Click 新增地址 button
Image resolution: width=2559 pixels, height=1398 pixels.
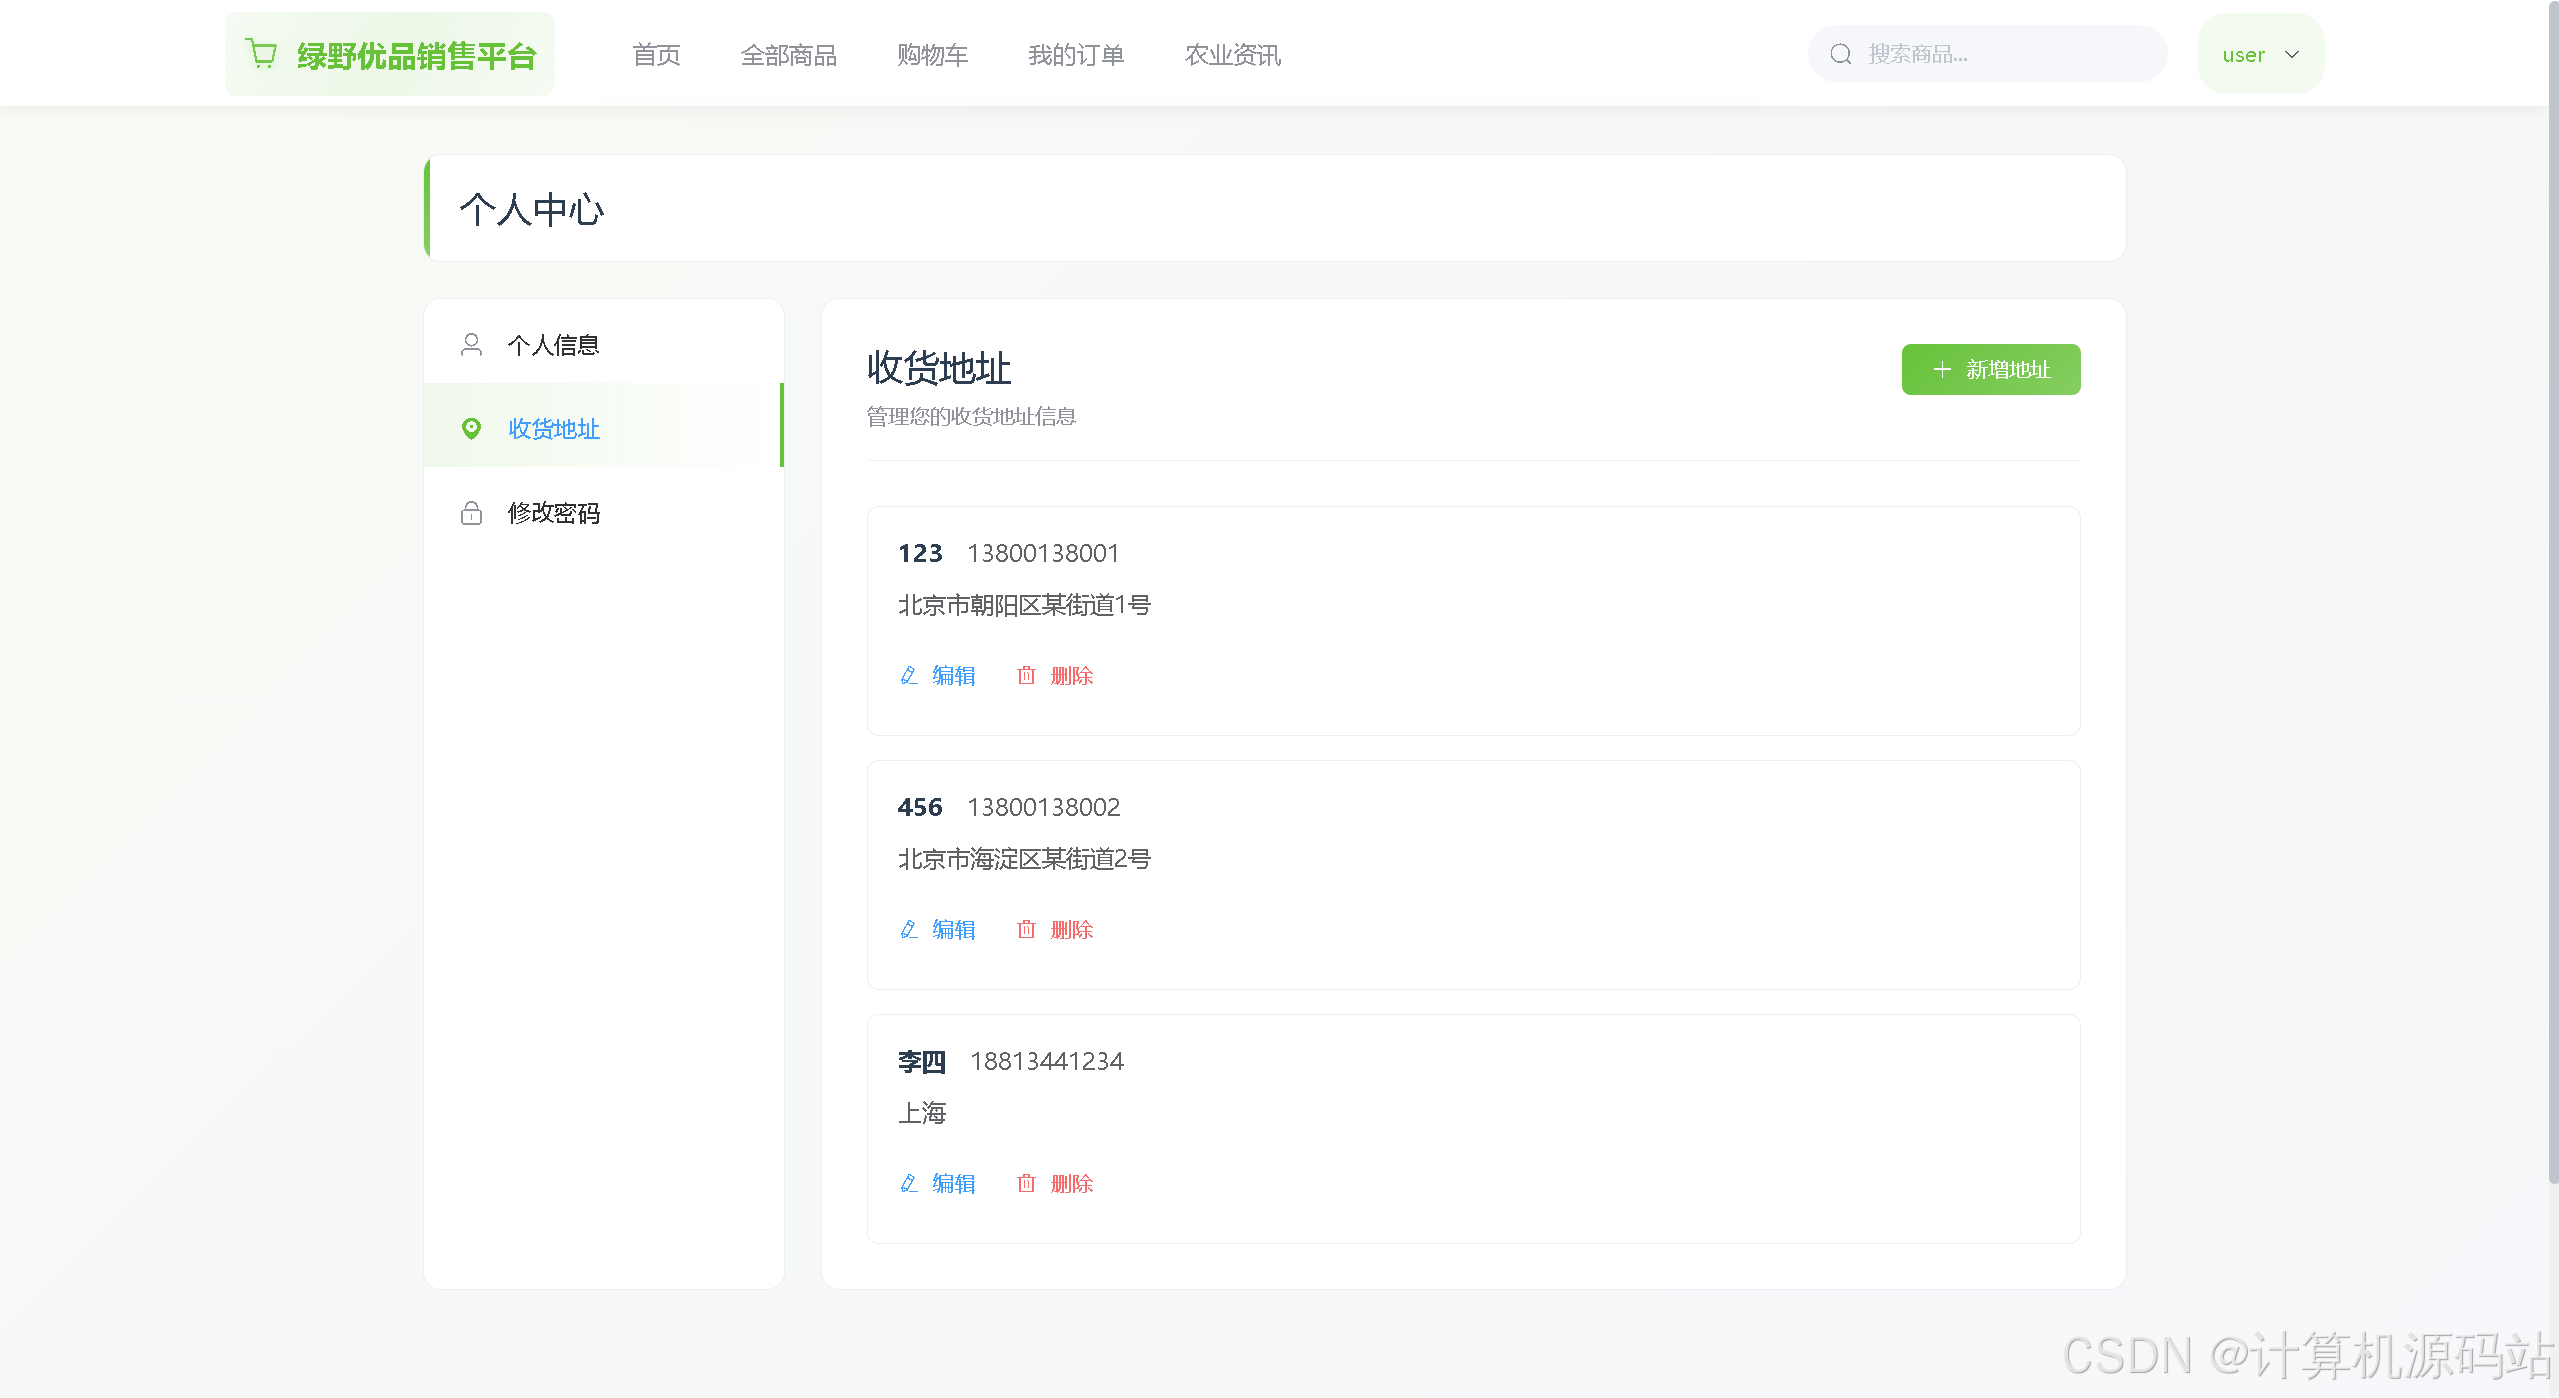coord(1990,370)
